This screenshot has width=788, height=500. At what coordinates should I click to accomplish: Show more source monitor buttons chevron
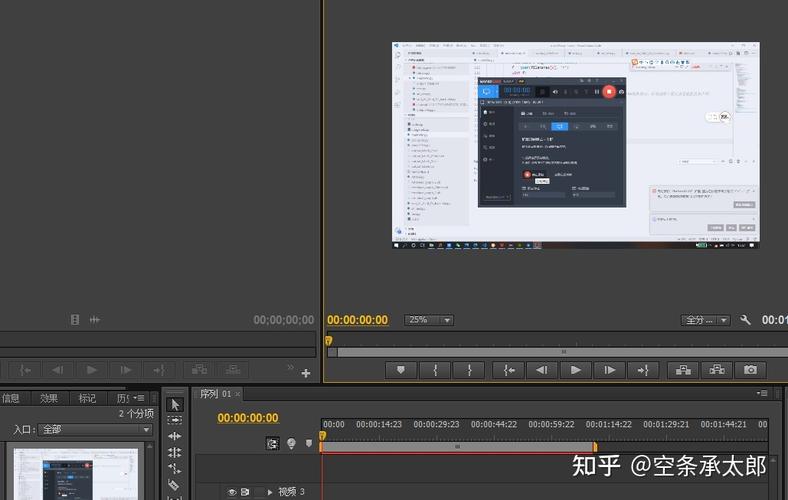coord(290,367)
